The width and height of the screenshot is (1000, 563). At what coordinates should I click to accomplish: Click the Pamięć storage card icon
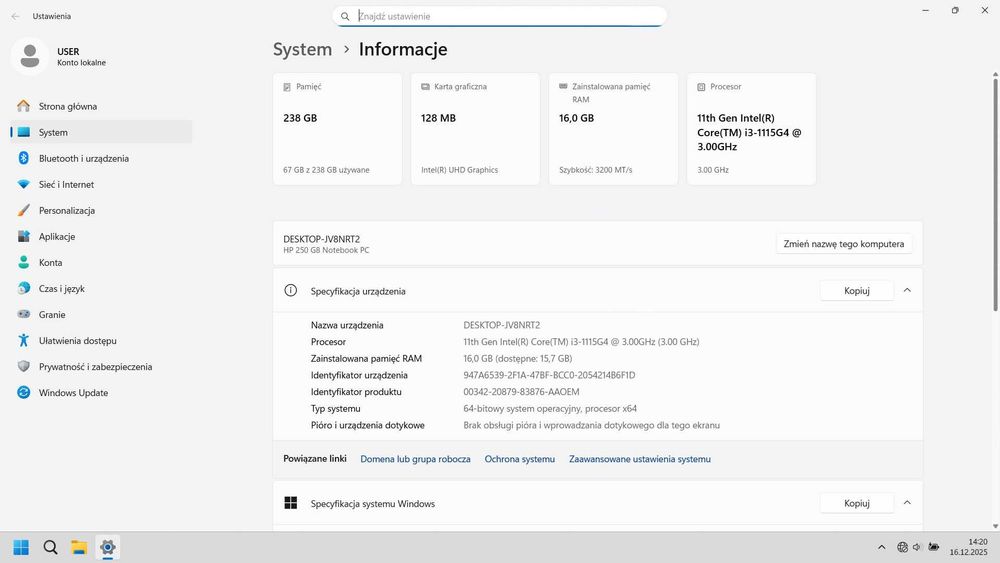[287, 87]
